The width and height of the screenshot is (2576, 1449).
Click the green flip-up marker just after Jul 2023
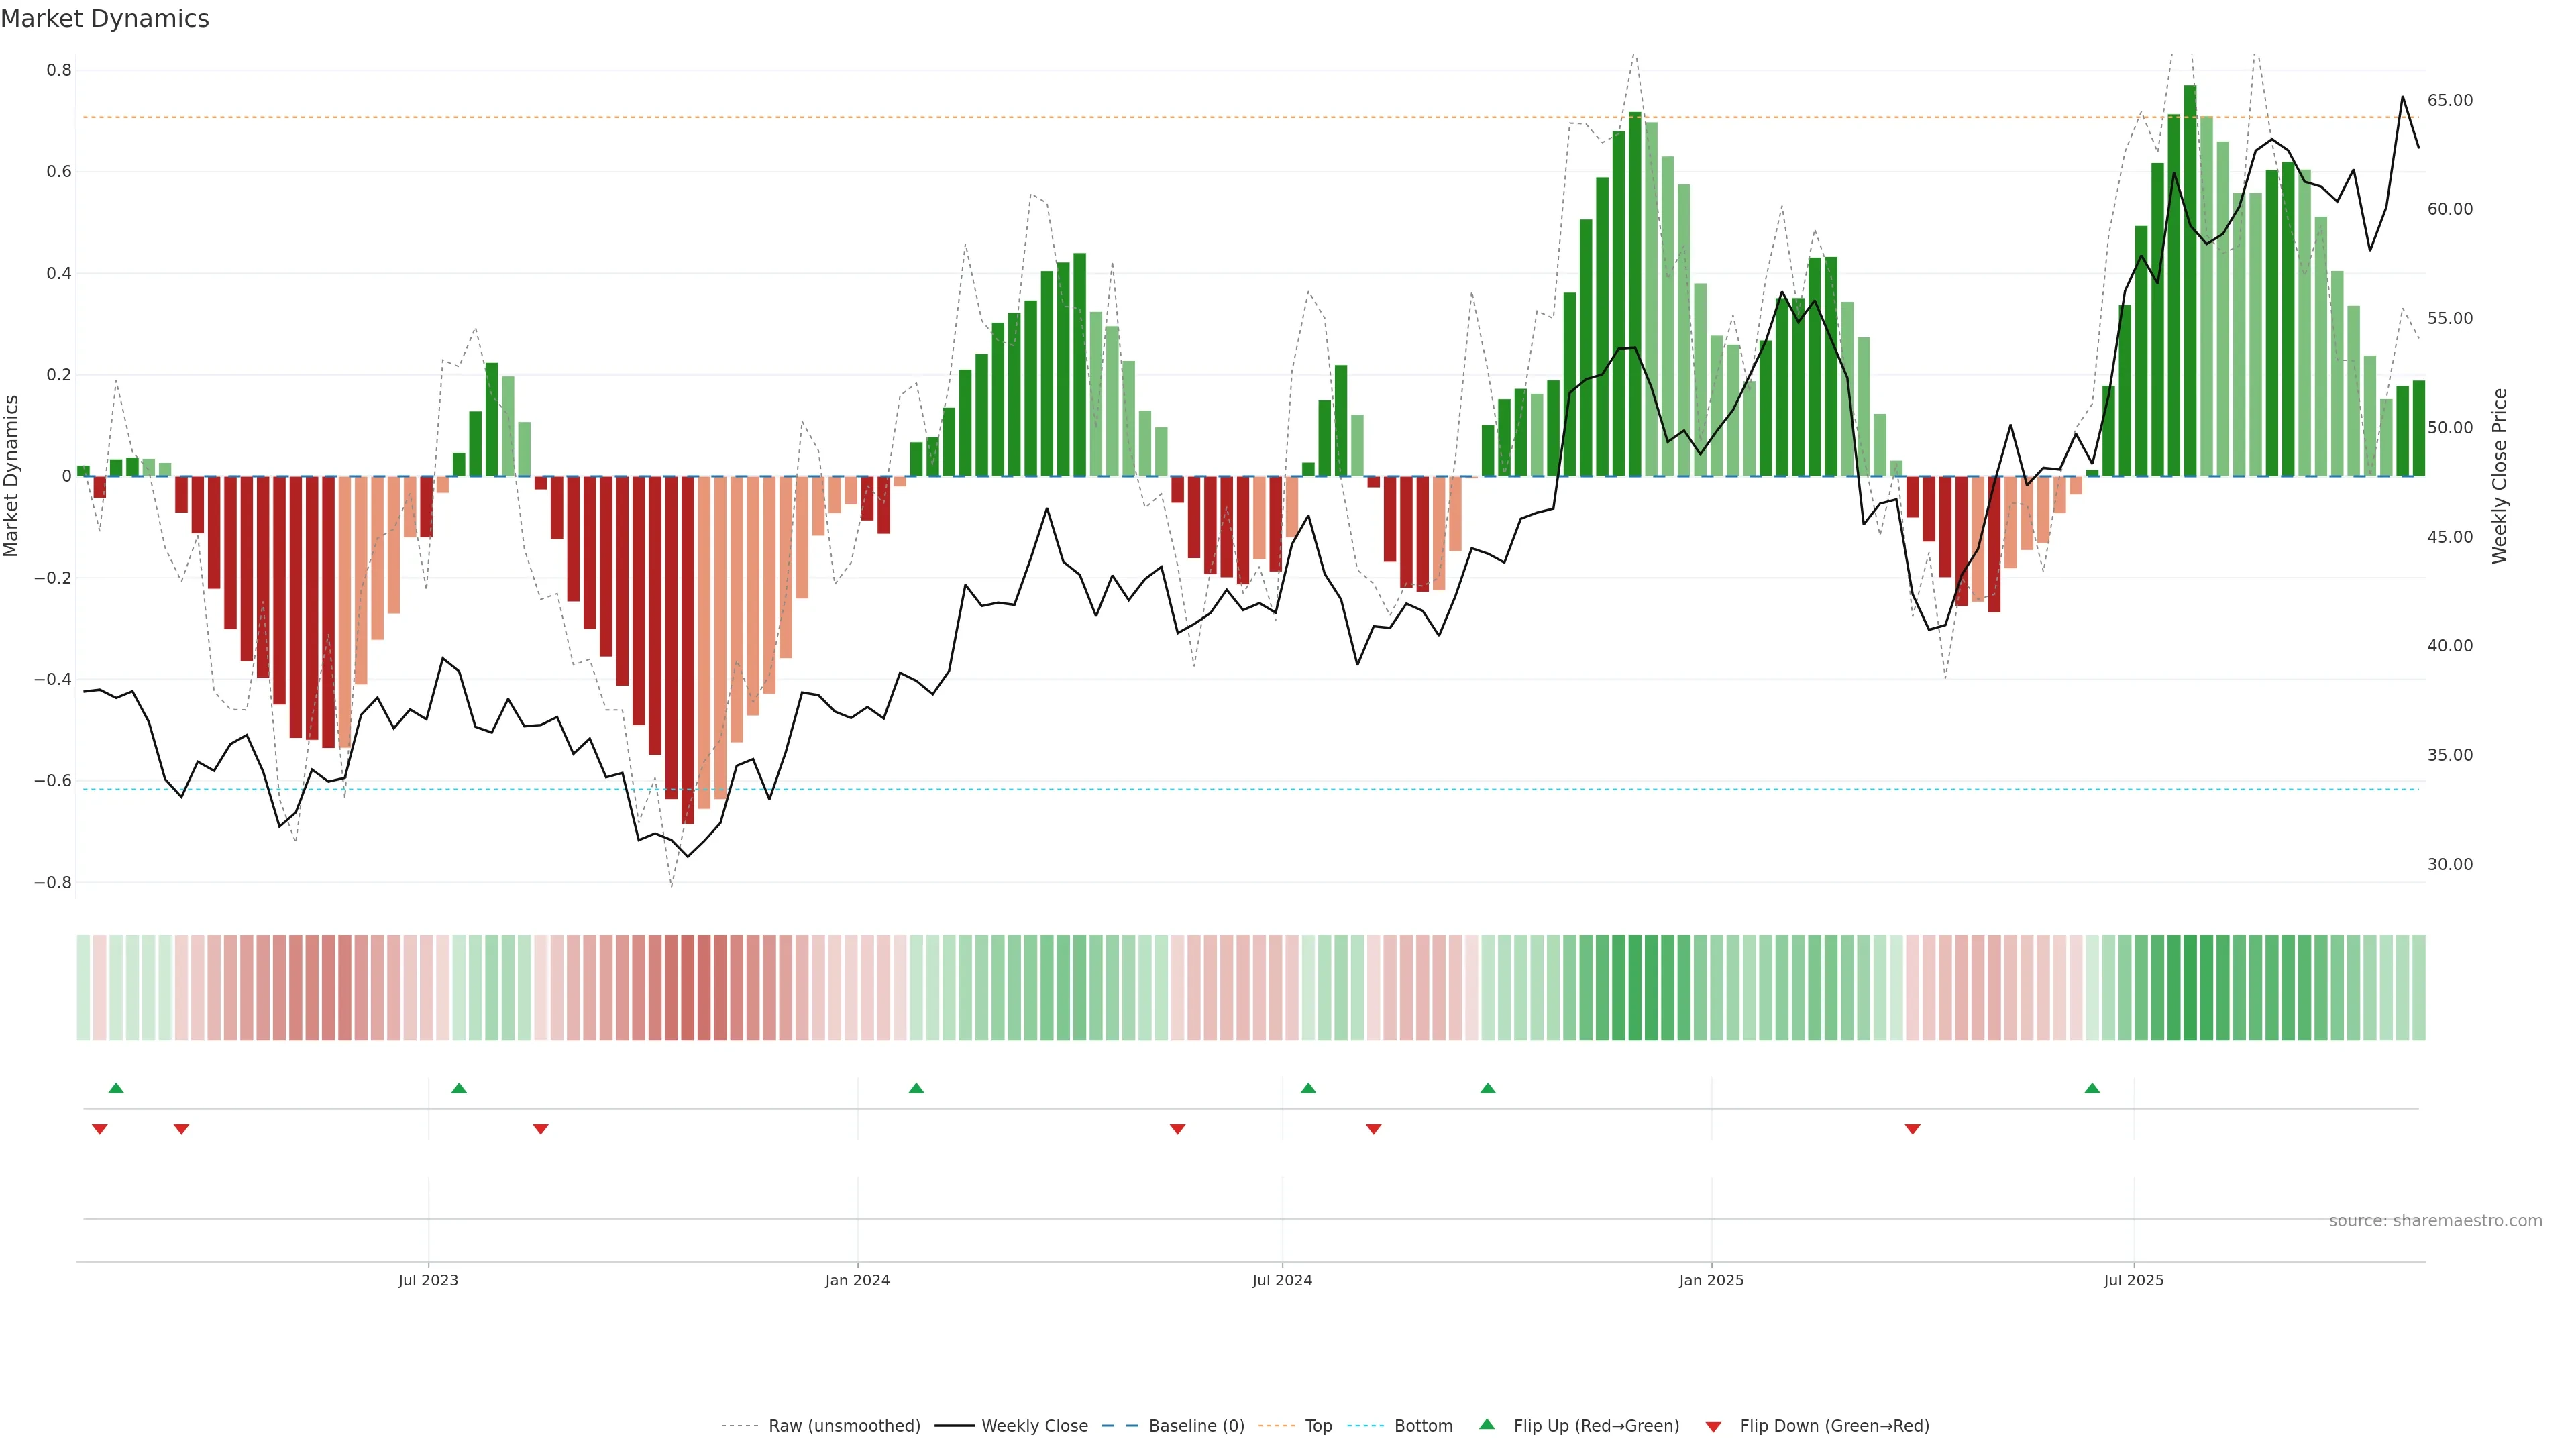click(459, 1088)
